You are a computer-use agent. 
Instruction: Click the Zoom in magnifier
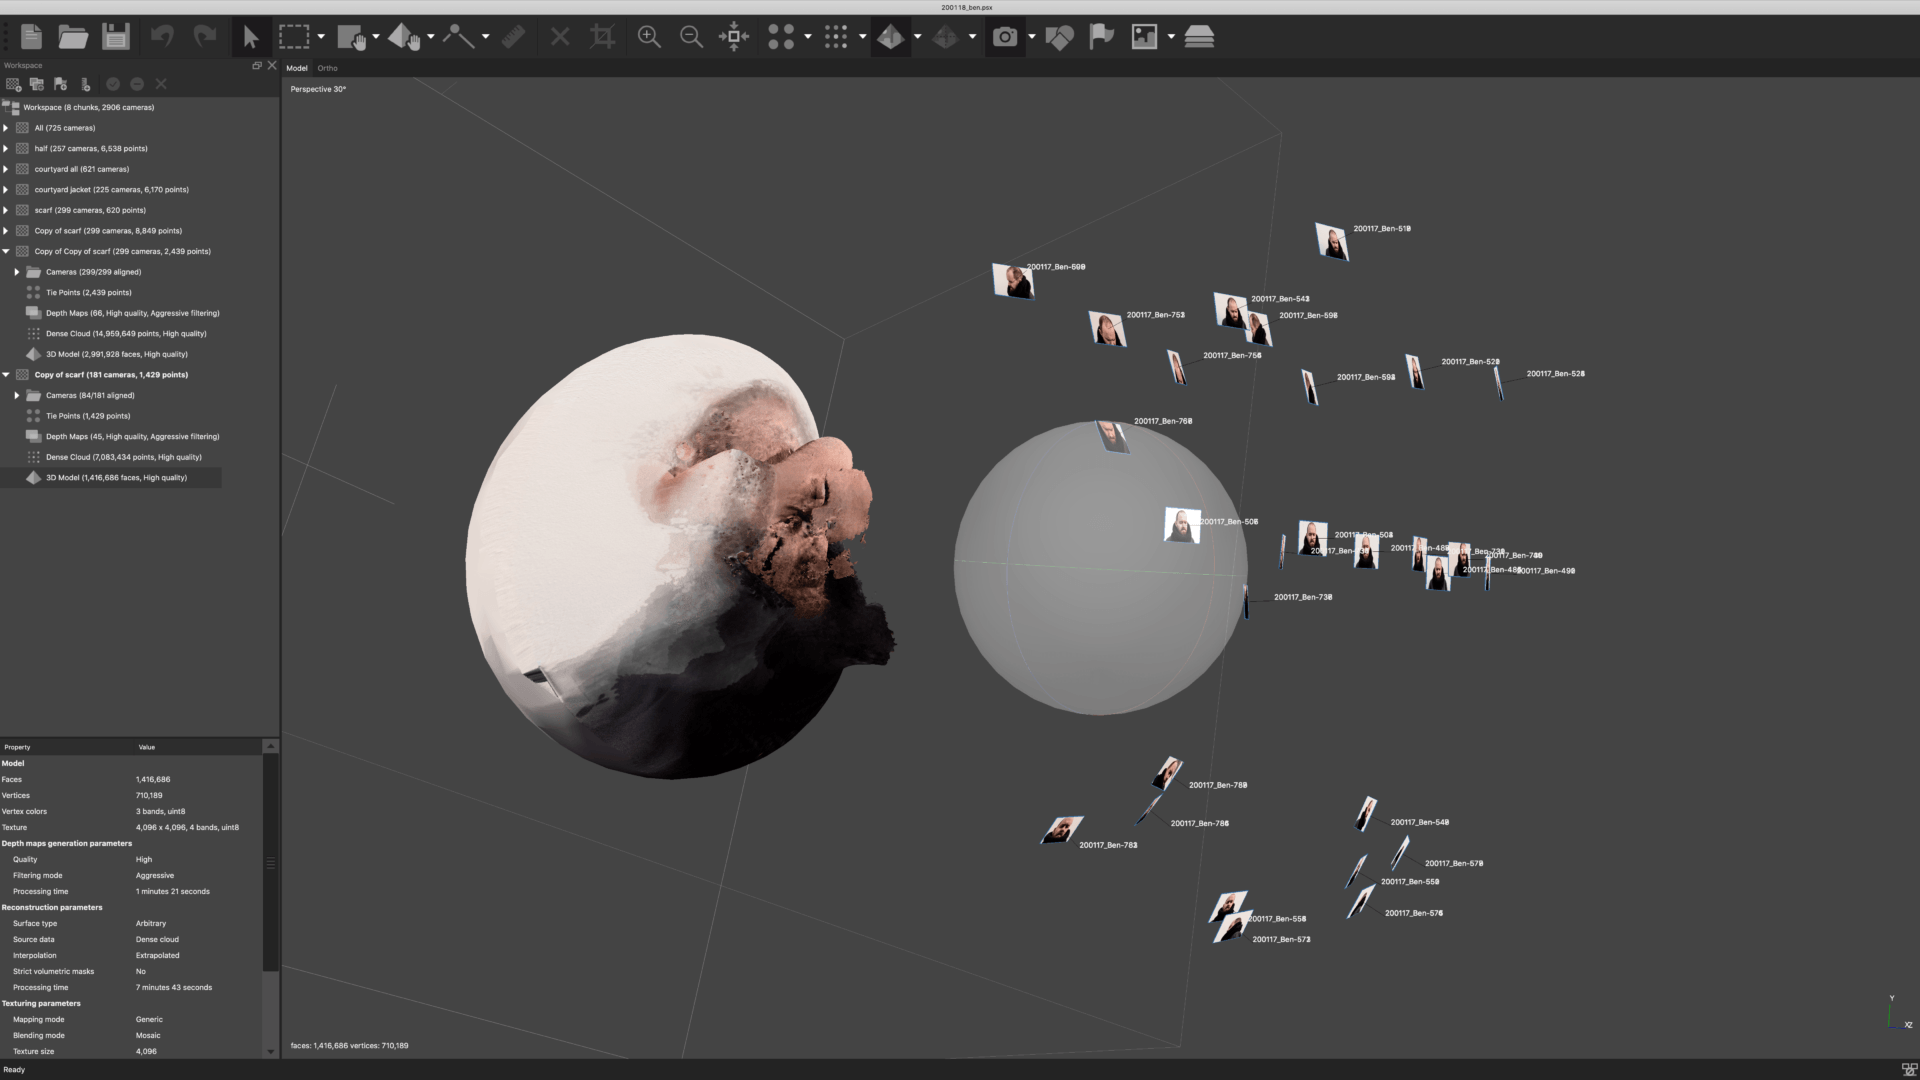(649, 37)
